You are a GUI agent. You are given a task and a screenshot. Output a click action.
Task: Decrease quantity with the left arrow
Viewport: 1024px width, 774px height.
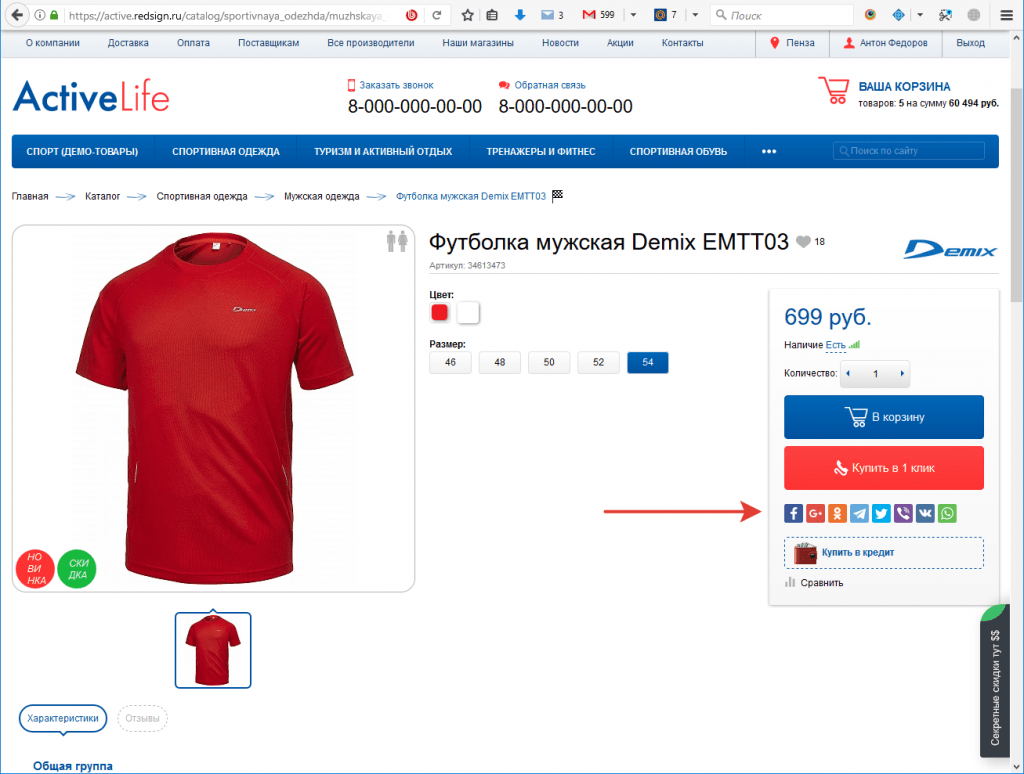click(848, 374)
